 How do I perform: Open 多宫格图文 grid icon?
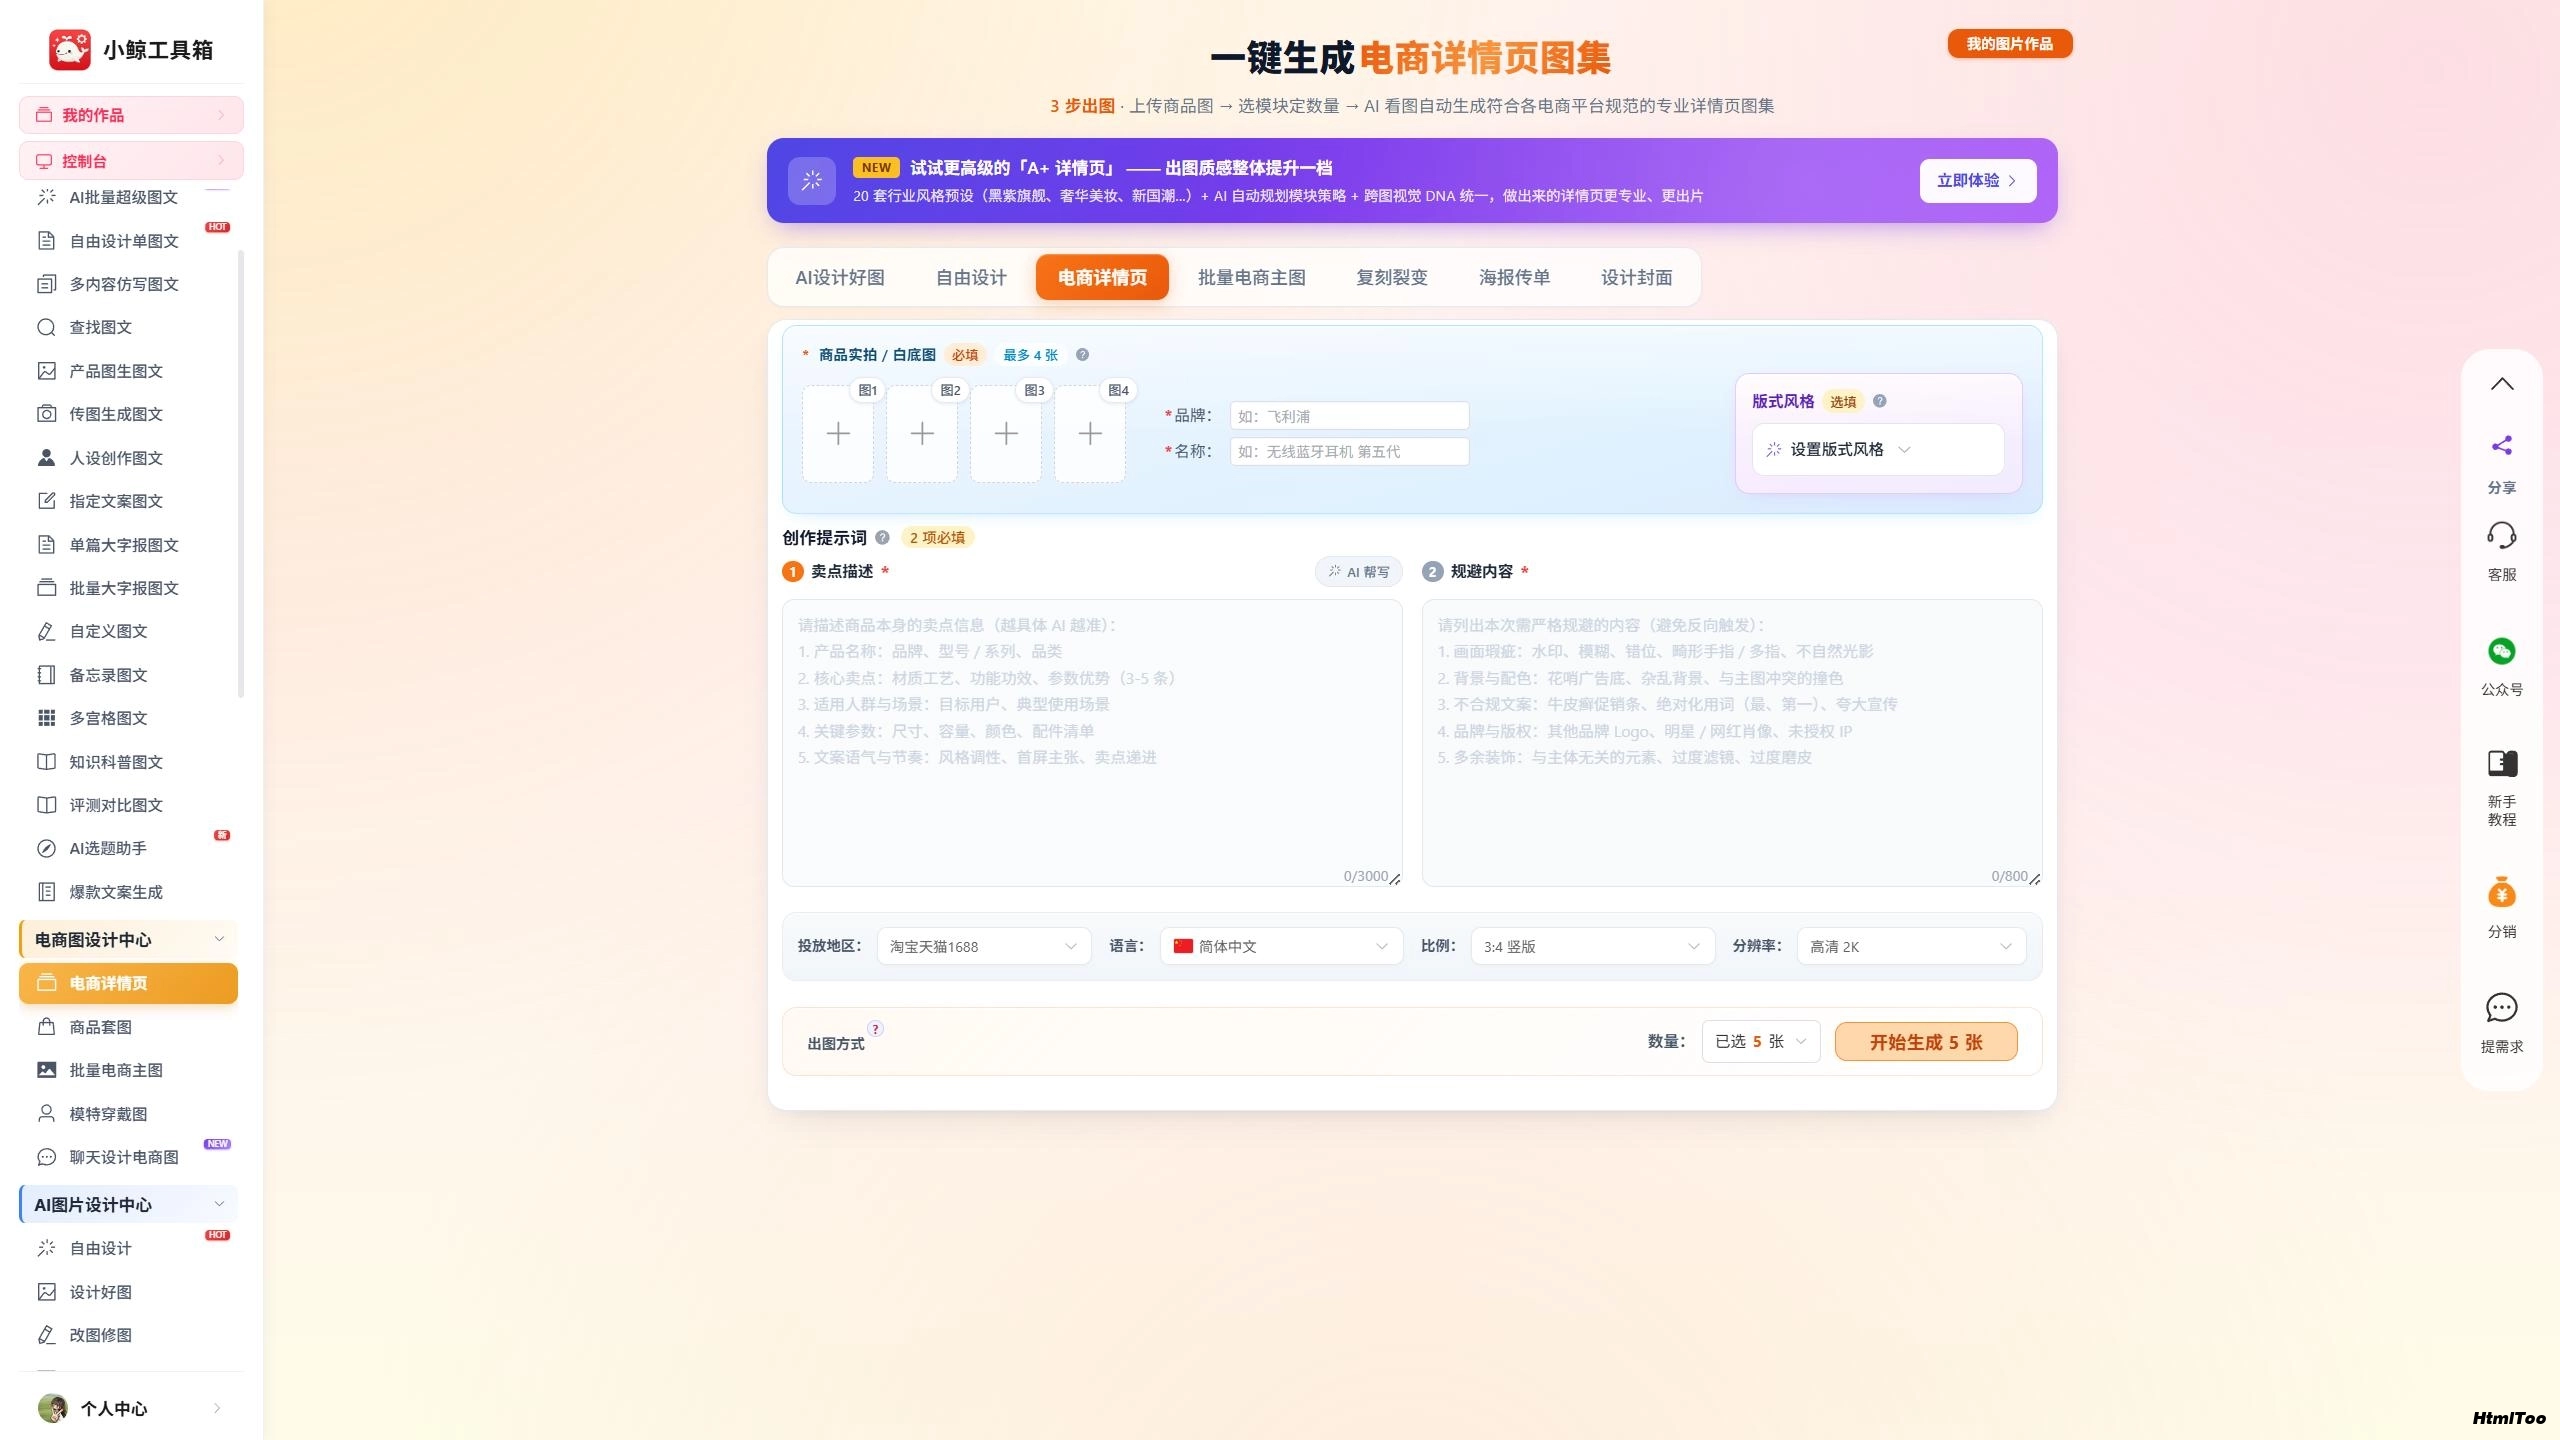[46, 718]
